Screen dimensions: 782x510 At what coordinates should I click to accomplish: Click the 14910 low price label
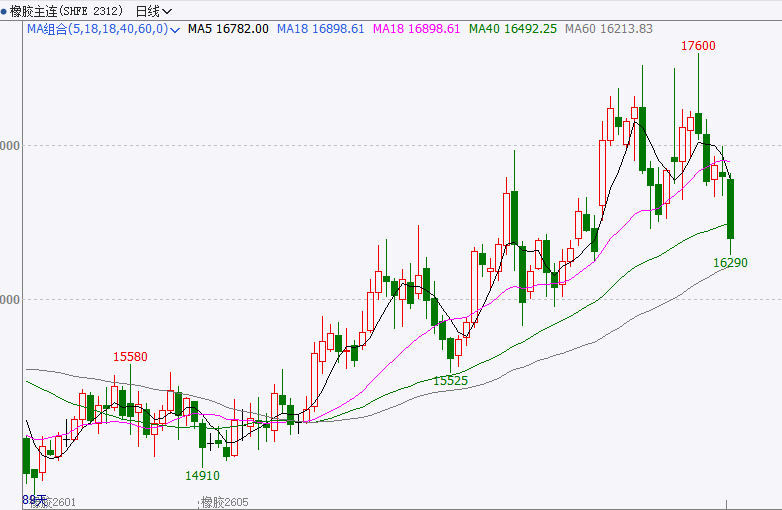(x=202, y=475)
